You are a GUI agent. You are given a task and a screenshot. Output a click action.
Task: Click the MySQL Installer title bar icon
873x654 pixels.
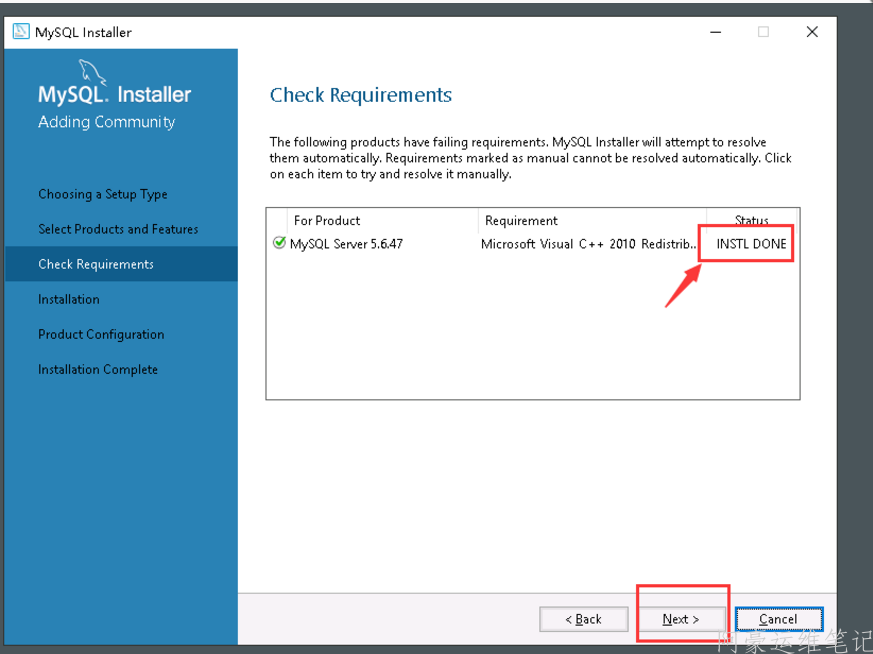(x=21, y=32)
